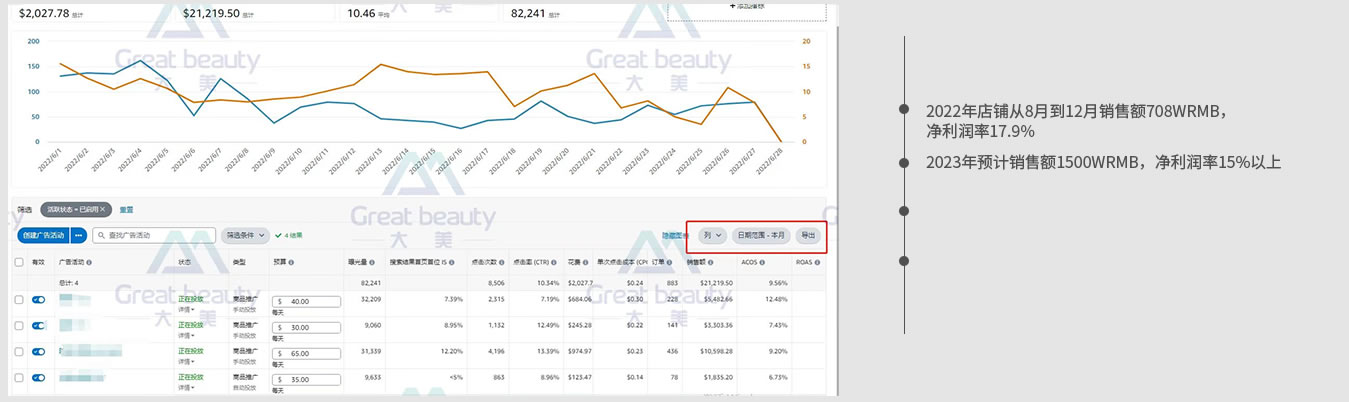Click the three-dot more options button

78,236
